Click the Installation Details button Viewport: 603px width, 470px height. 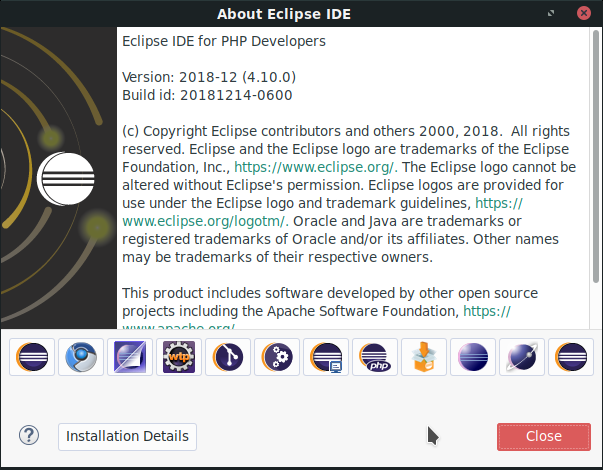(x=127, y=437)
